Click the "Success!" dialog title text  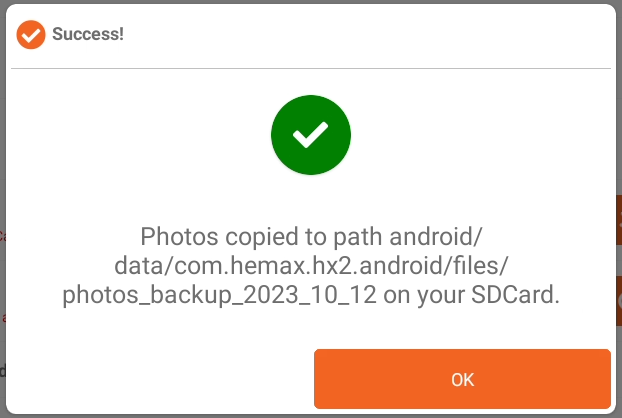pyautogui.click(x=88, y=34)
